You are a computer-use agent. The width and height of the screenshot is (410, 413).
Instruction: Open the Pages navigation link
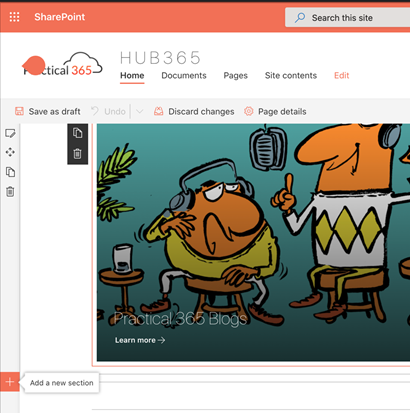click(236, 76)
